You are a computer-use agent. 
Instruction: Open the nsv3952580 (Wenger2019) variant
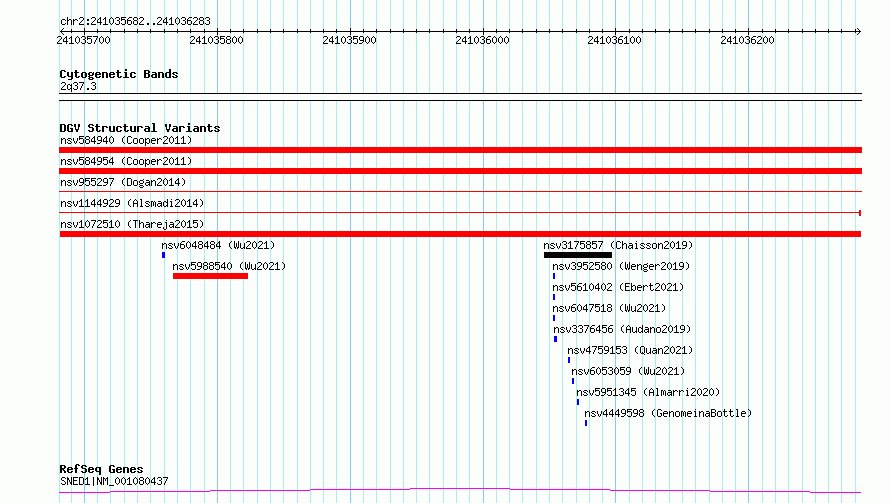621,266
